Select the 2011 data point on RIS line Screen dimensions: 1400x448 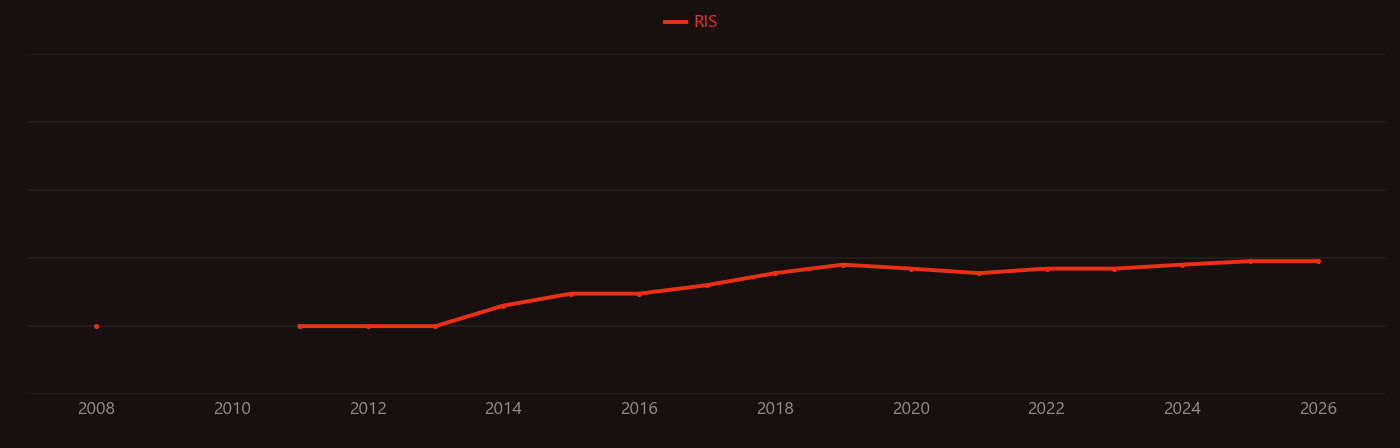click(300, 326)
